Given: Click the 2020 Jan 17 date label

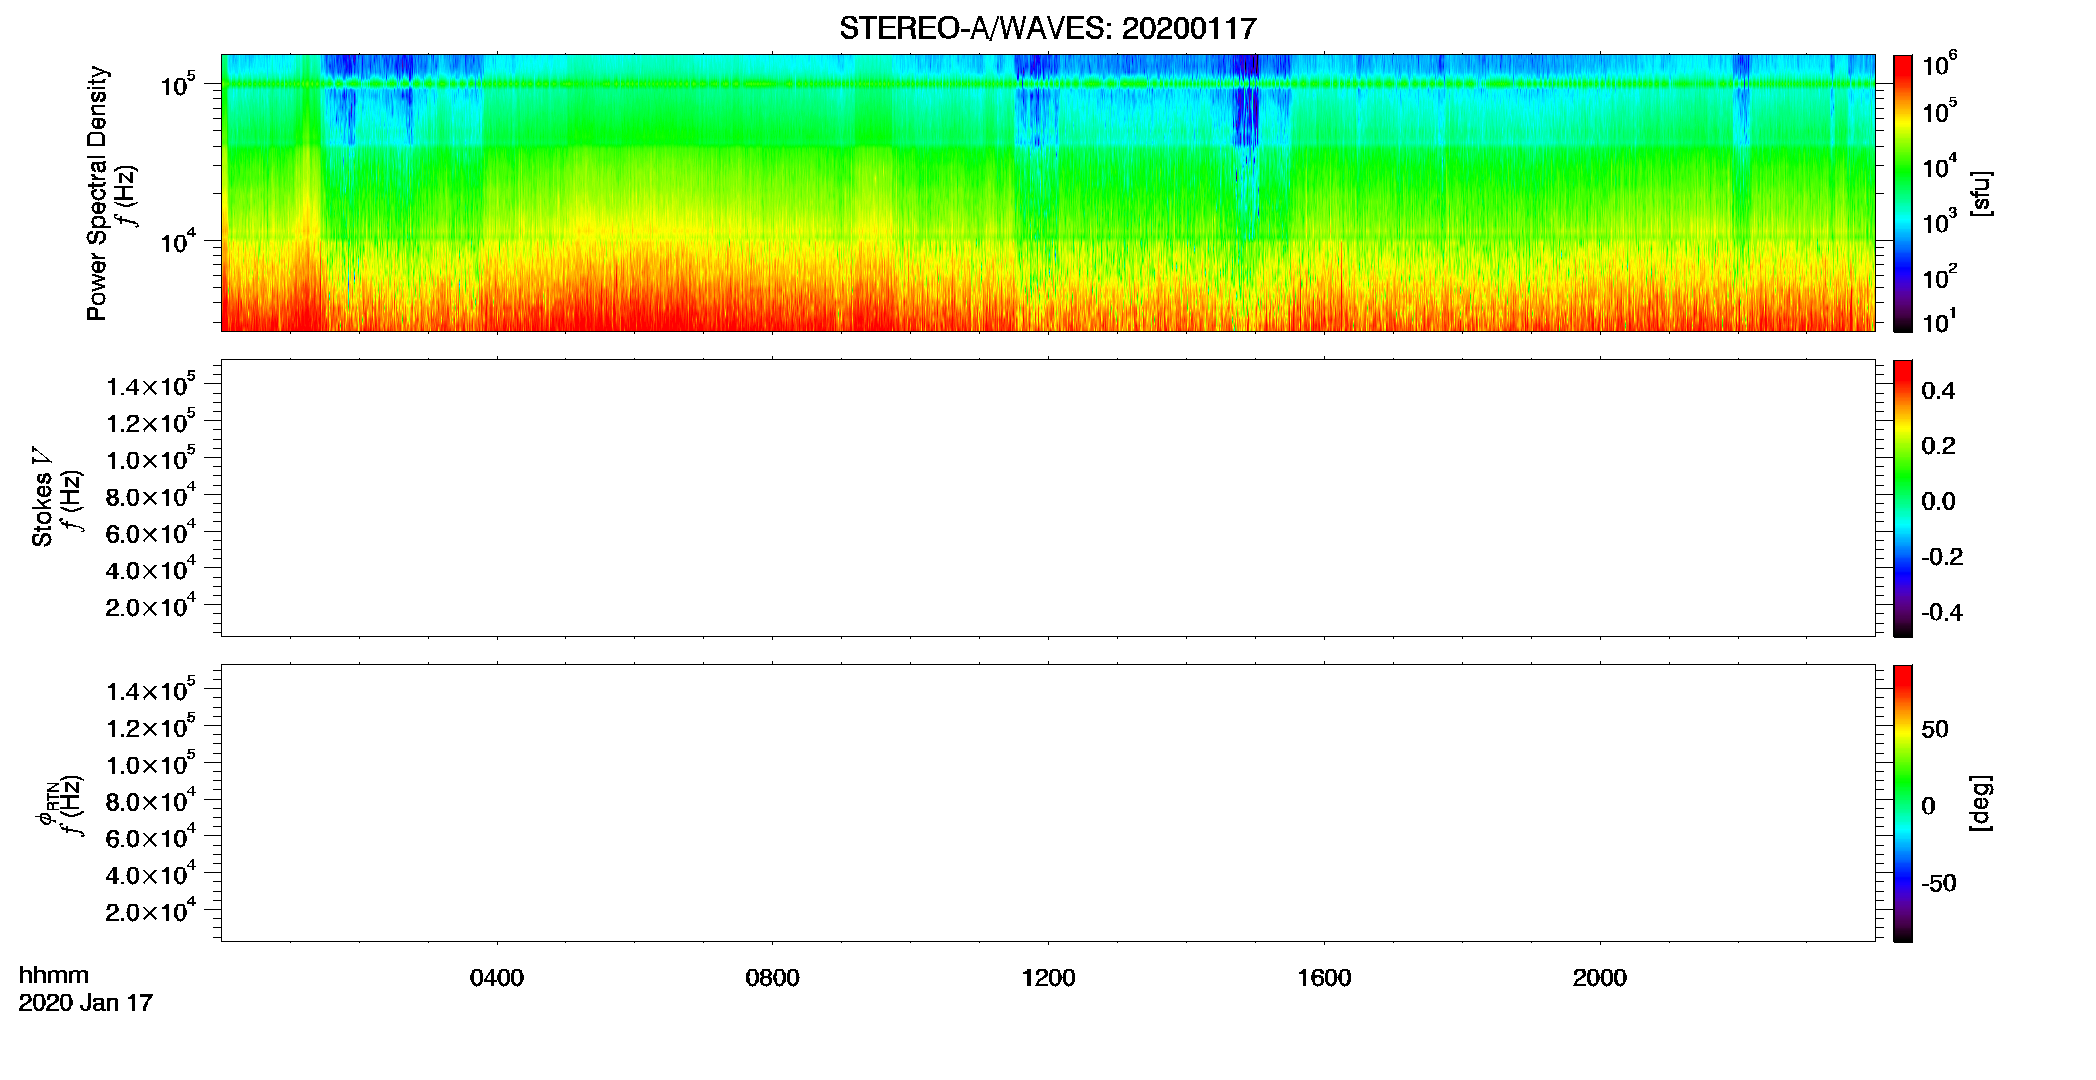Looking at the screenshot, I should pyautogui.click(x=86, y=1003).
